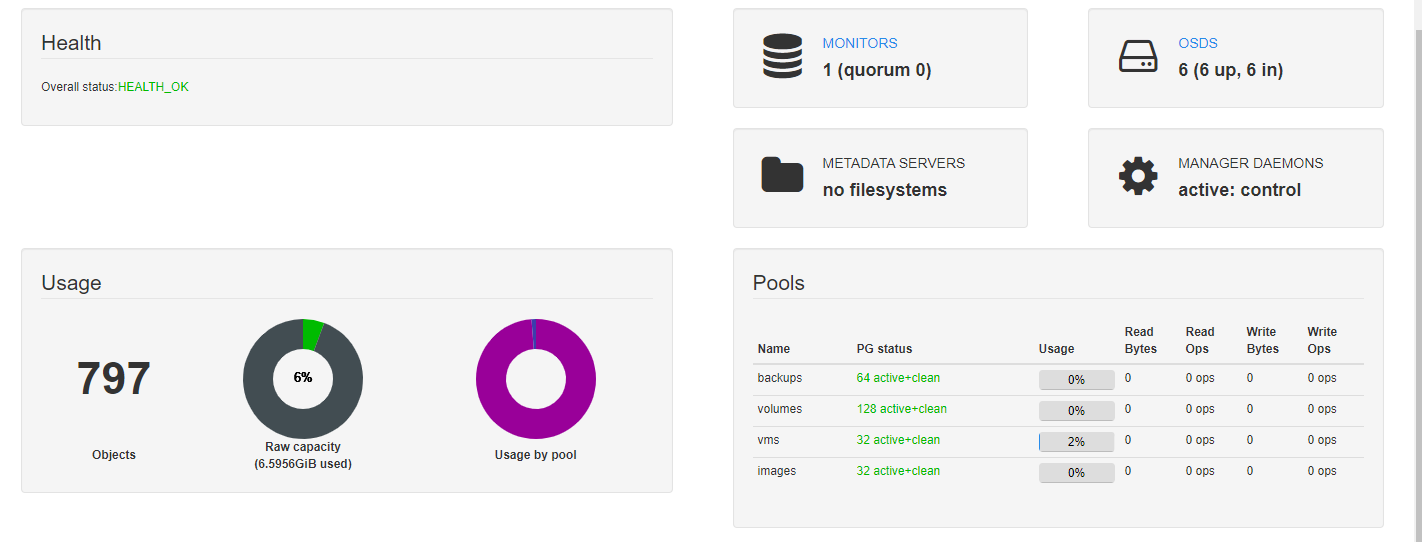Open the OSDS link
Image resolution: width=1422 pixels, height=542 pixels.
(x=1198, y=43)
